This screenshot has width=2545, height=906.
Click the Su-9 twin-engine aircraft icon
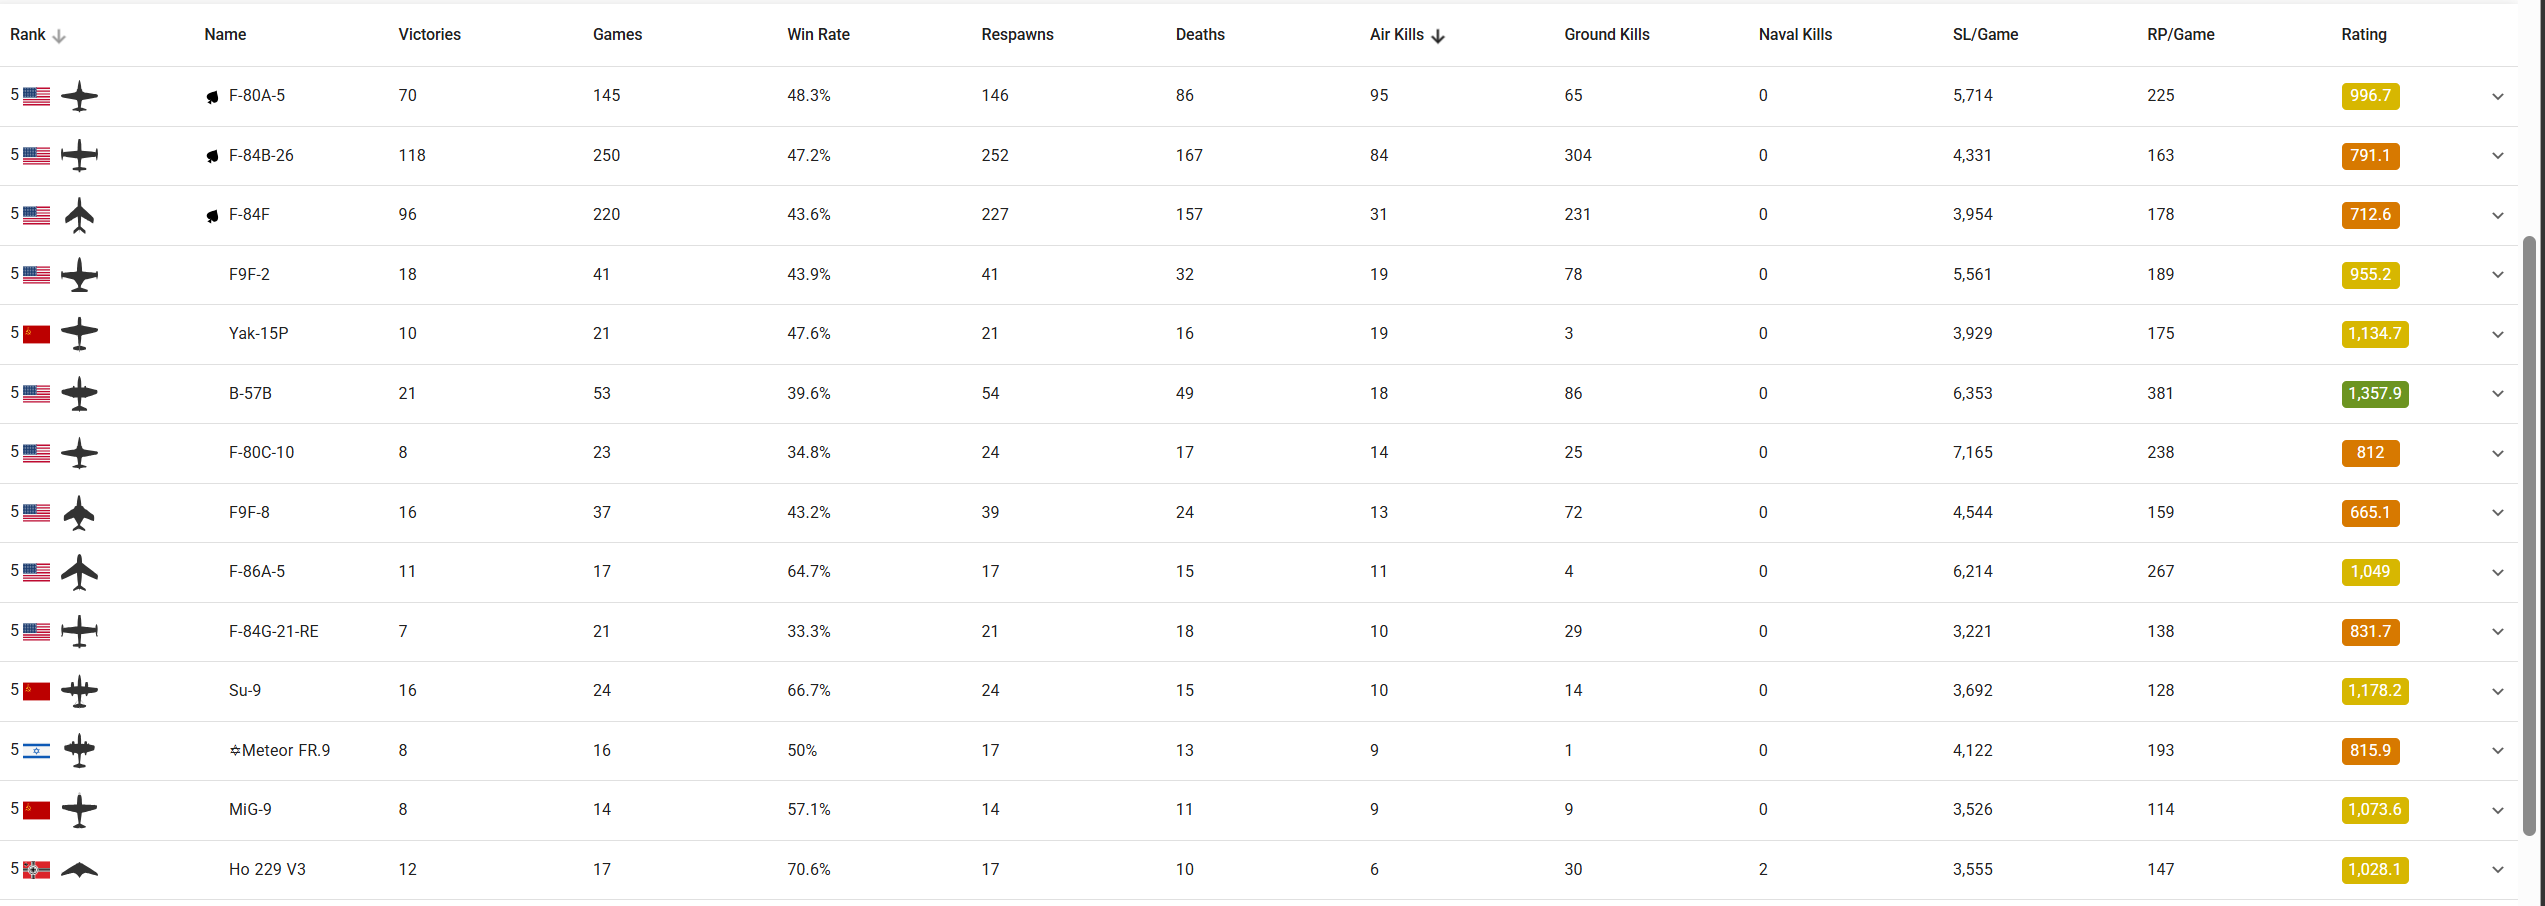79,692
